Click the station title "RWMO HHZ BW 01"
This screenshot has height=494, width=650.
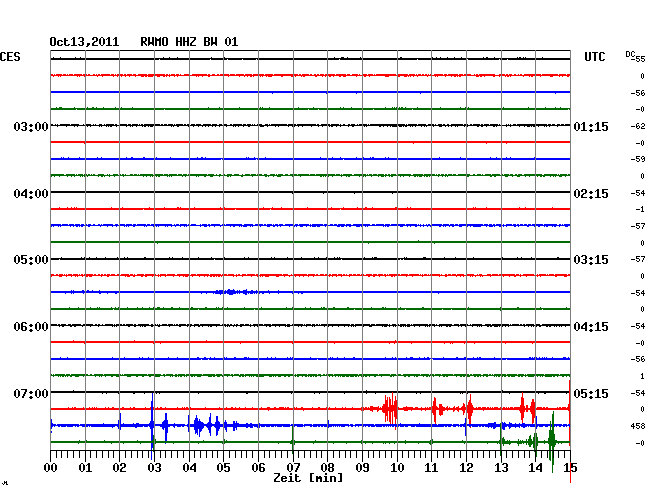[x=189, y=42]
